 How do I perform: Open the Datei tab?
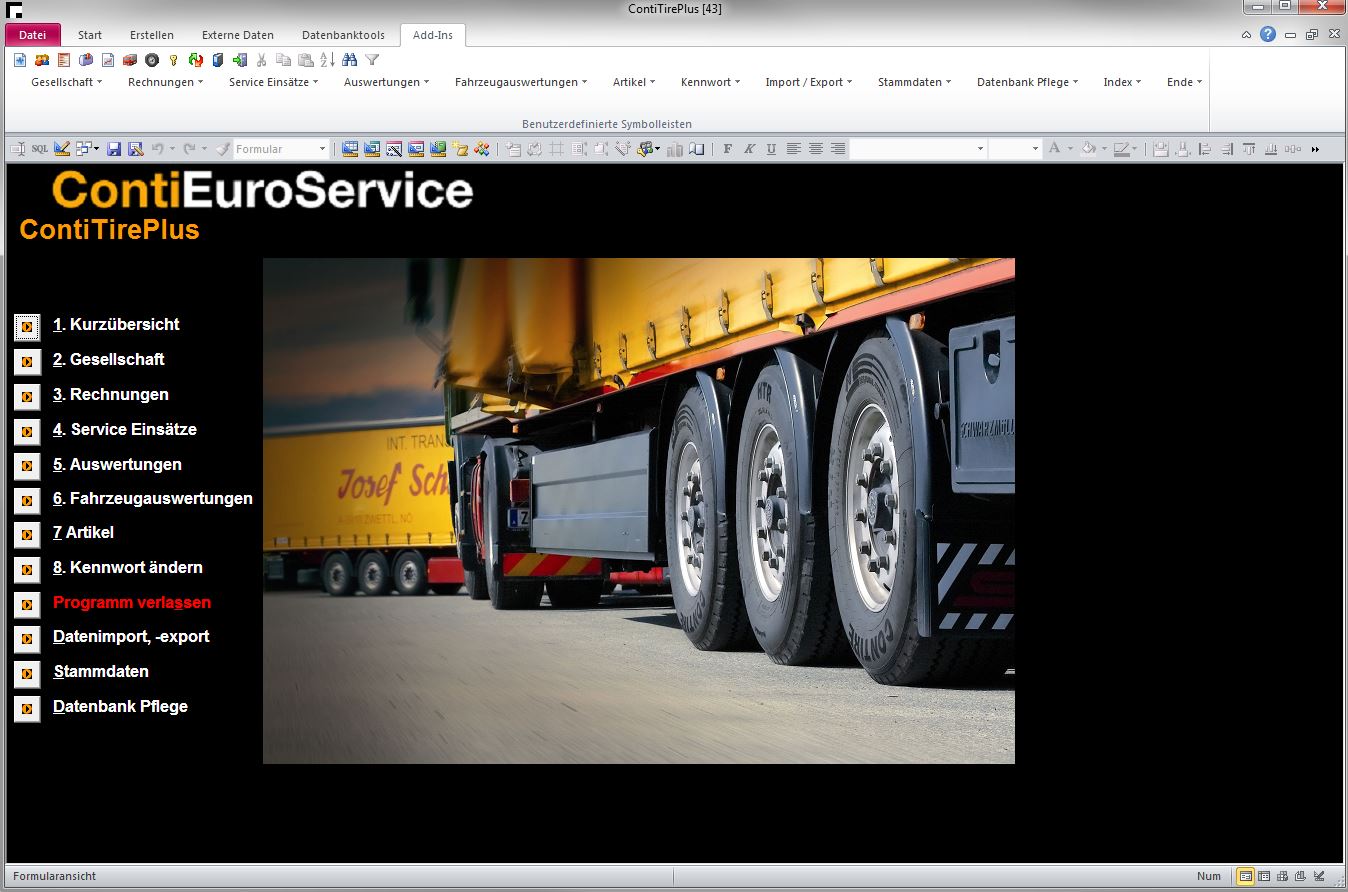[x=33, y=35]
